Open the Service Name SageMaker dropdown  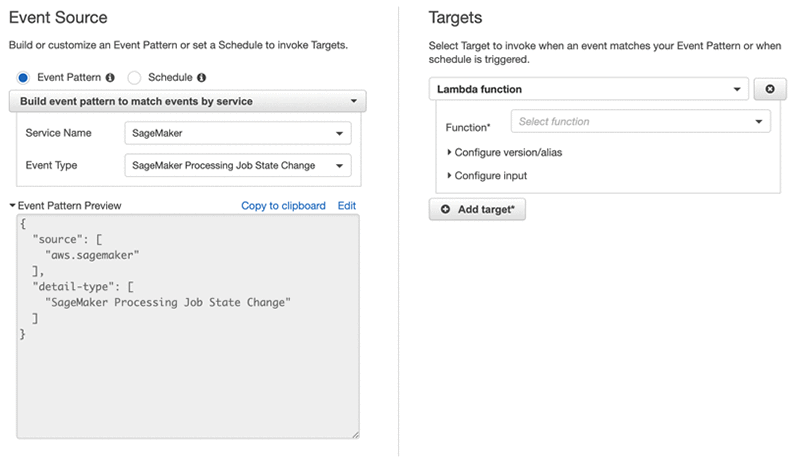(239, 134)
